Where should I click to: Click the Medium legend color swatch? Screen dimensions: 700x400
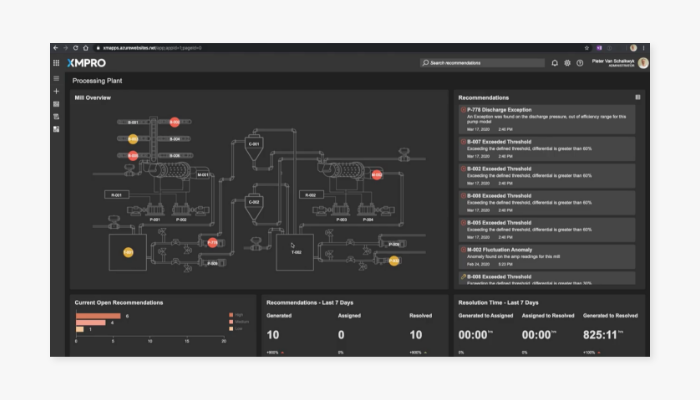[231, 321]
